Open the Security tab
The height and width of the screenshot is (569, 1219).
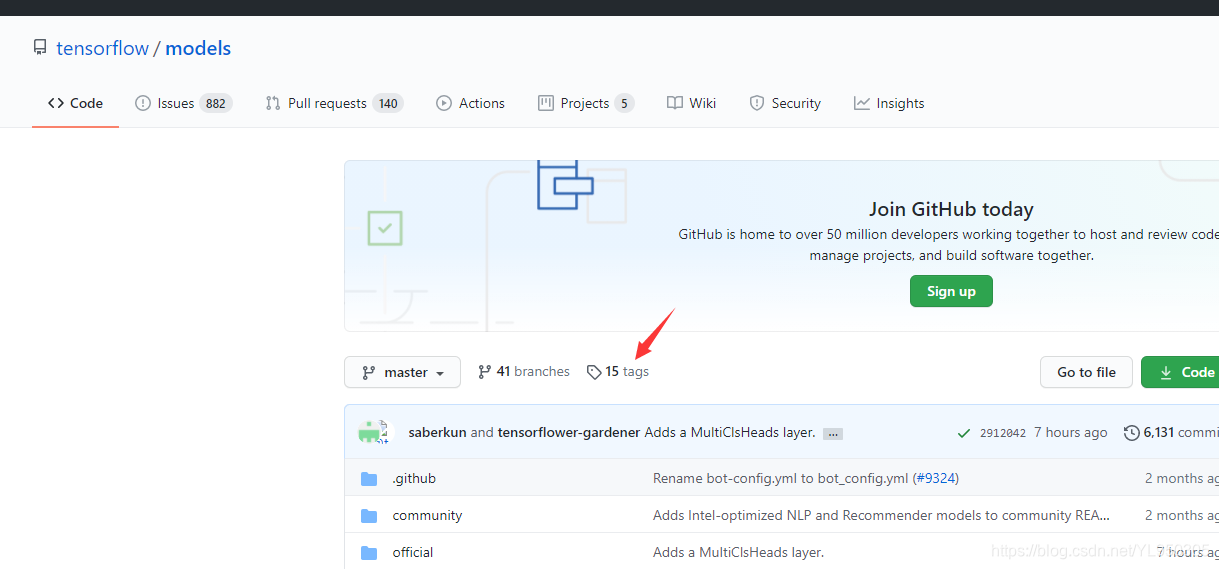click(x=785, y=103)
